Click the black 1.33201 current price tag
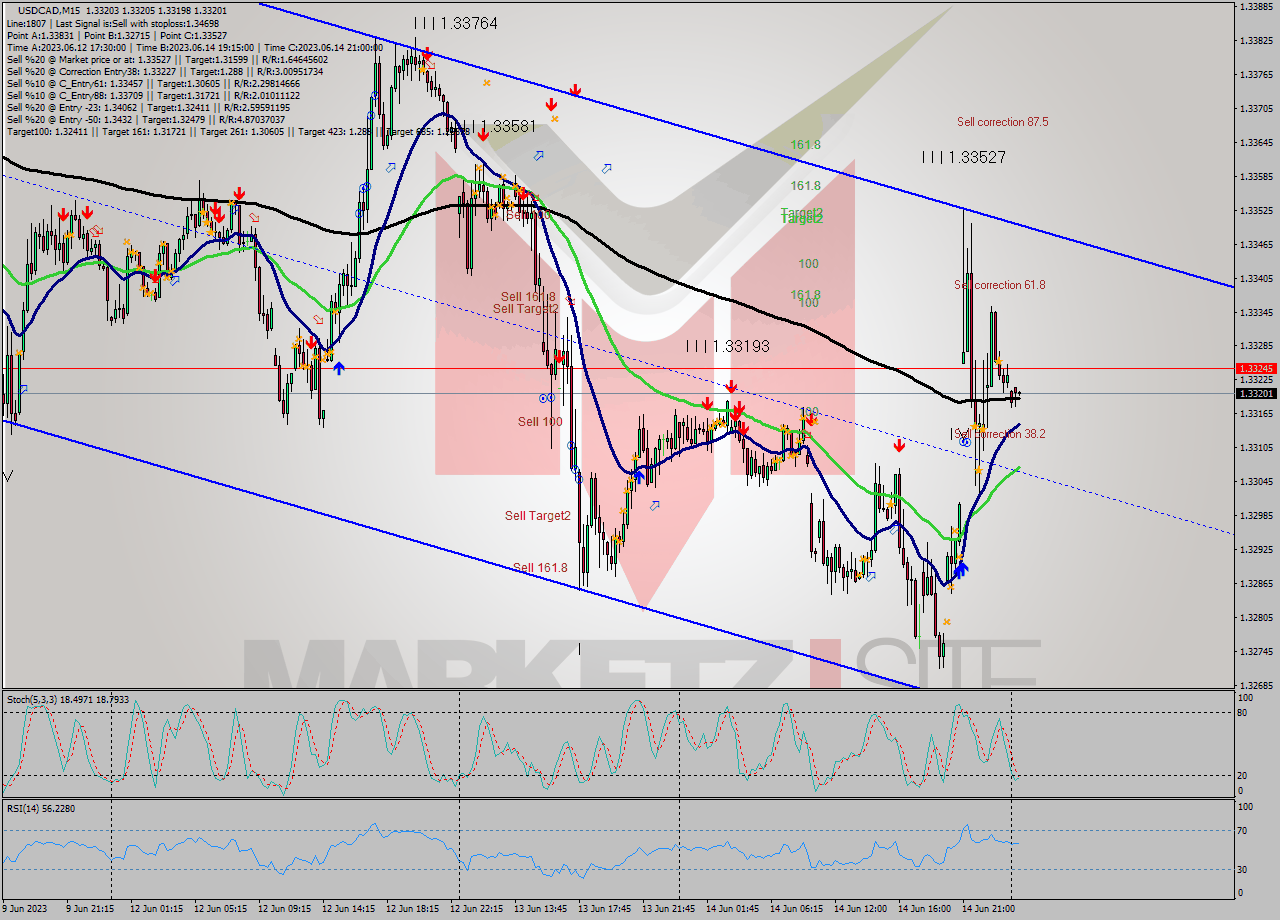Image resolution: width=1280 pixels, height=920 pixels. click(1257, 393)
